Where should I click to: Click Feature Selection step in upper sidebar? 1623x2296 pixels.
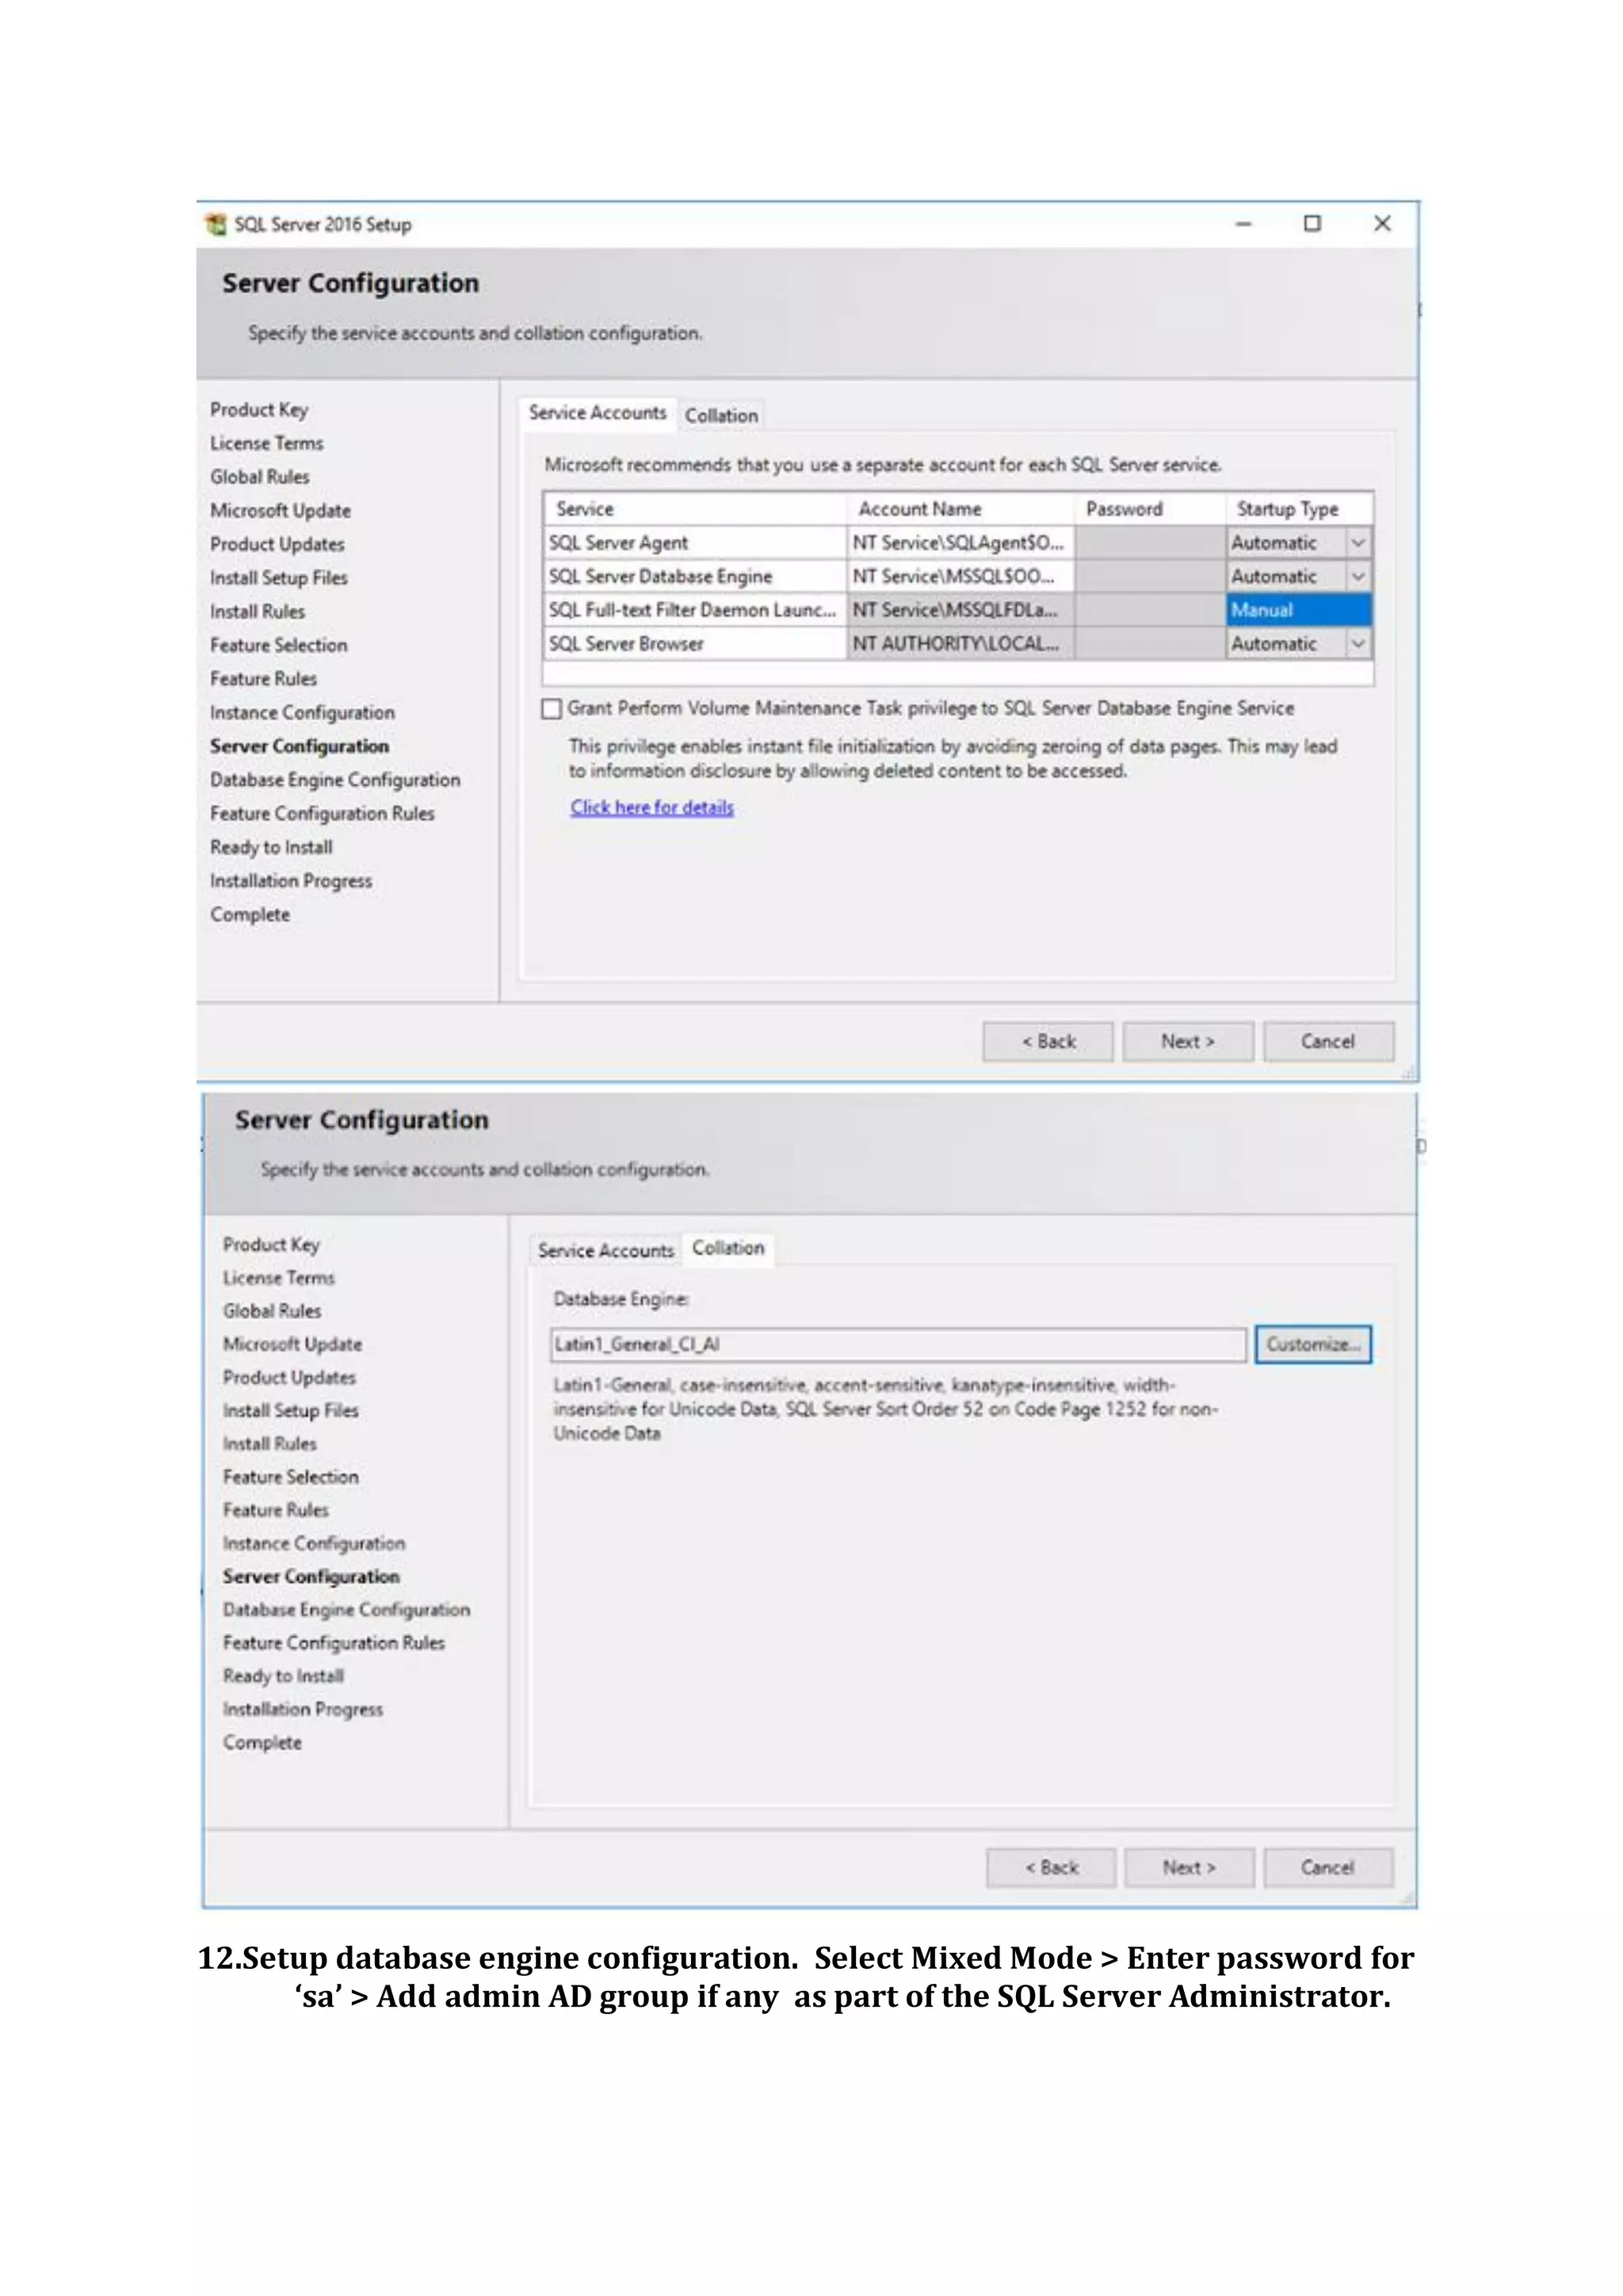pyautogui.click(x=278, y=645)
